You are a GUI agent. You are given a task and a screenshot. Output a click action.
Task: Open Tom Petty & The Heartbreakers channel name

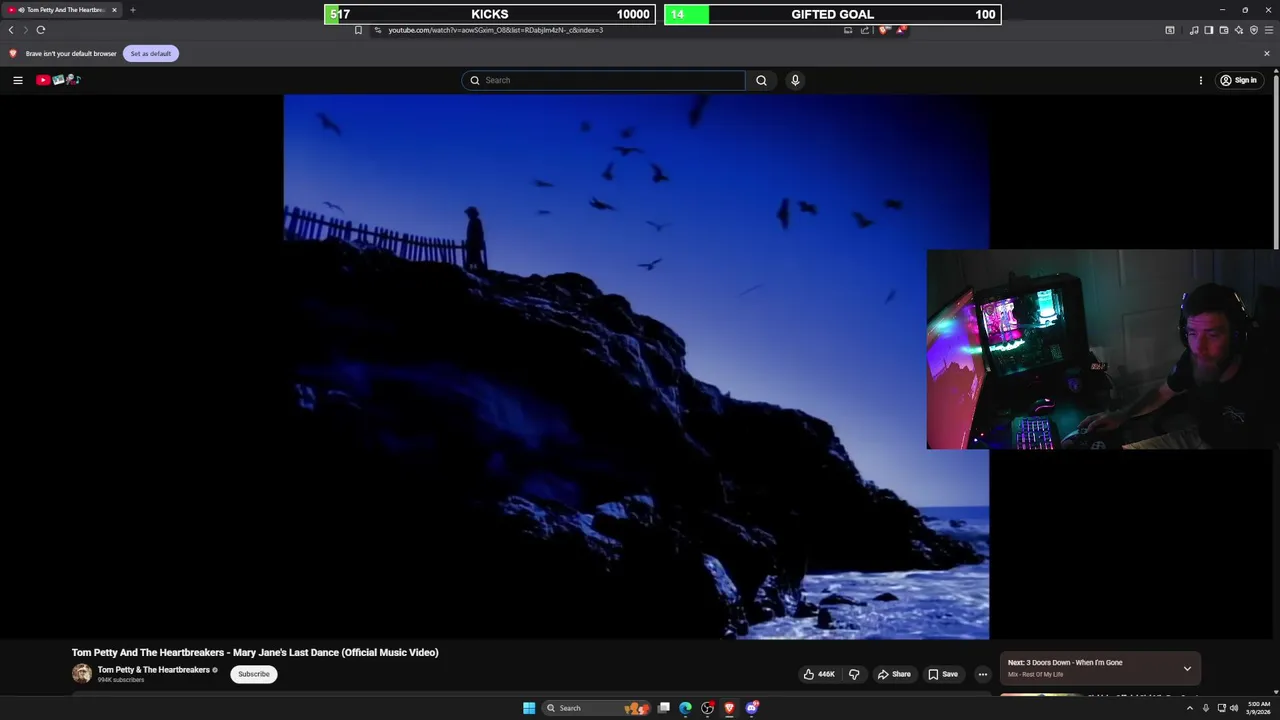(153, 670)
